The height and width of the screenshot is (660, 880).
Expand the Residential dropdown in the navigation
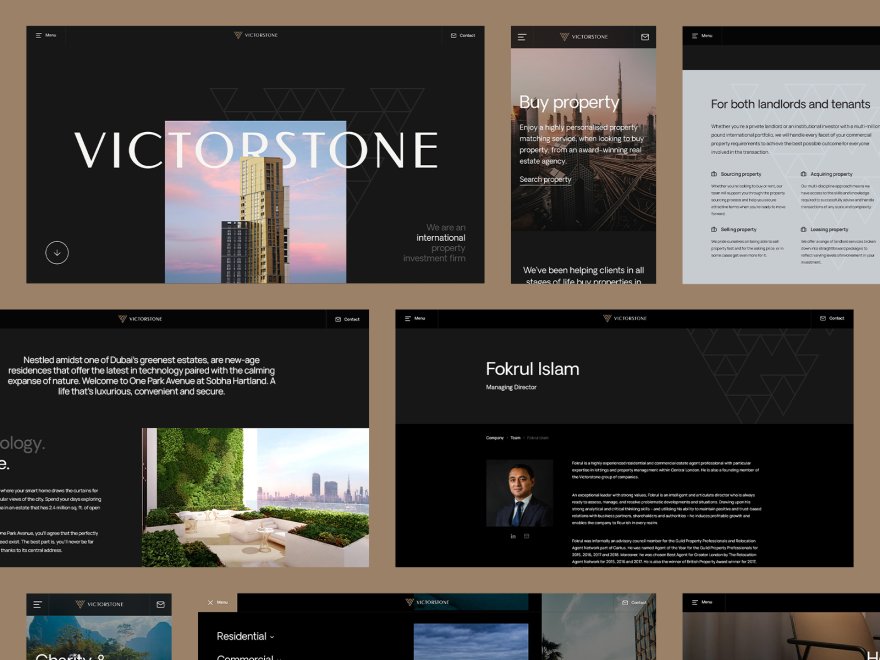243,635
